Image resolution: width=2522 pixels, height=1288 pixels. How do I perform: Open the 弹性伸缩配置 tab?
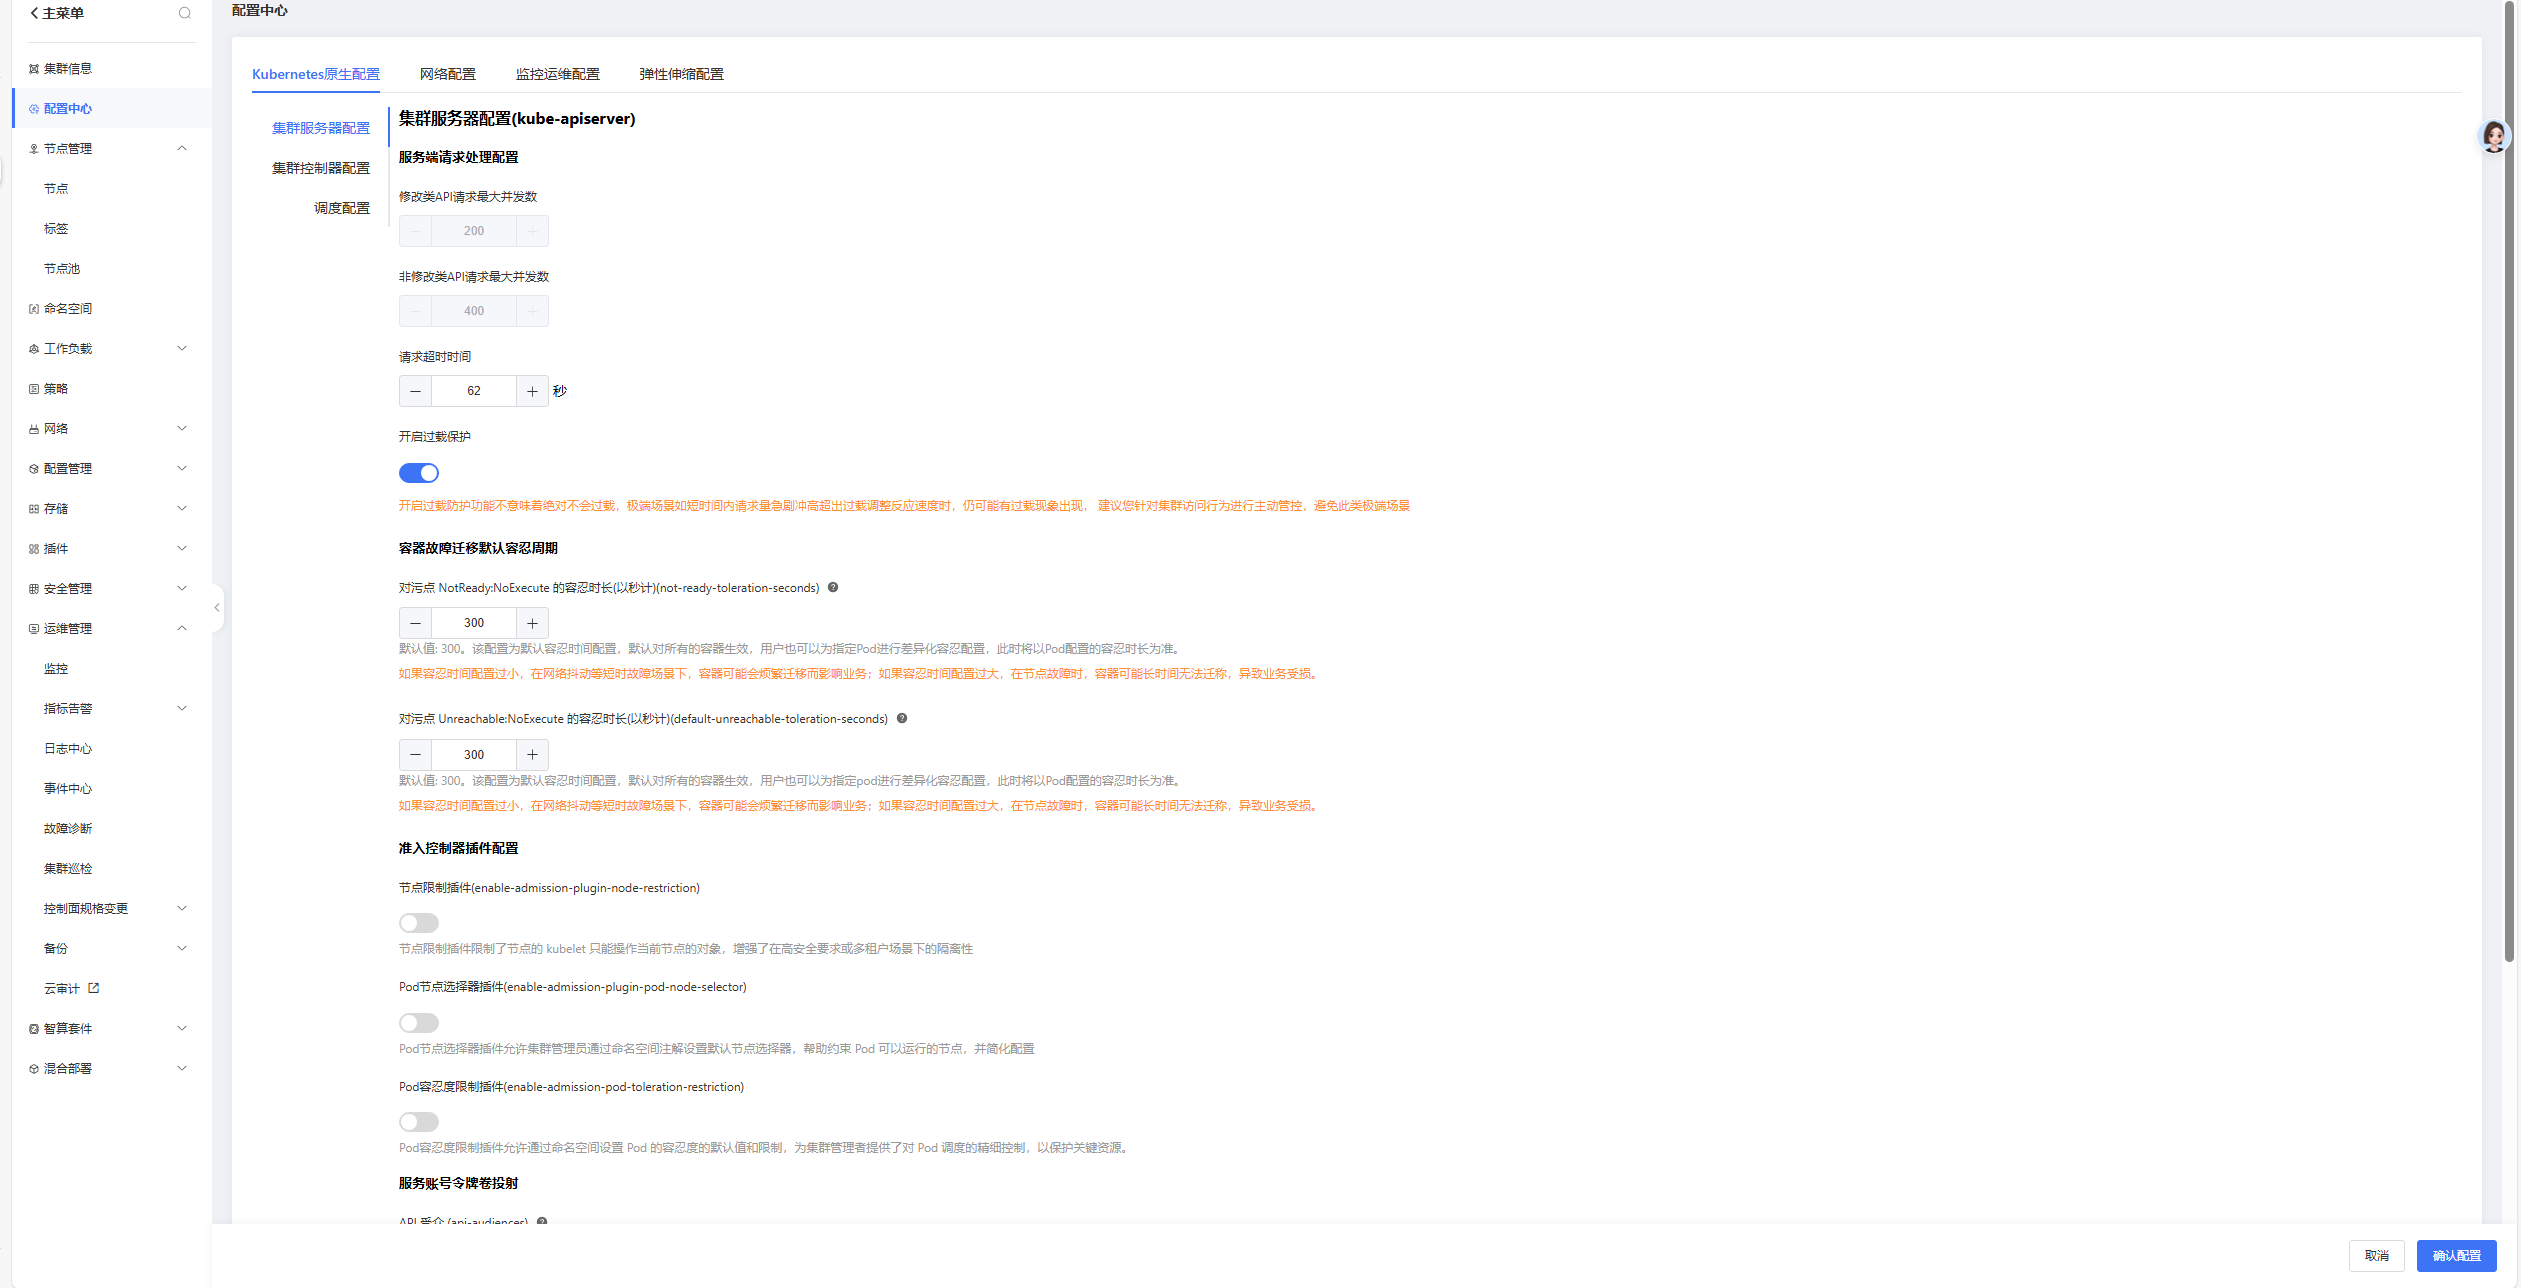(681, 74)
